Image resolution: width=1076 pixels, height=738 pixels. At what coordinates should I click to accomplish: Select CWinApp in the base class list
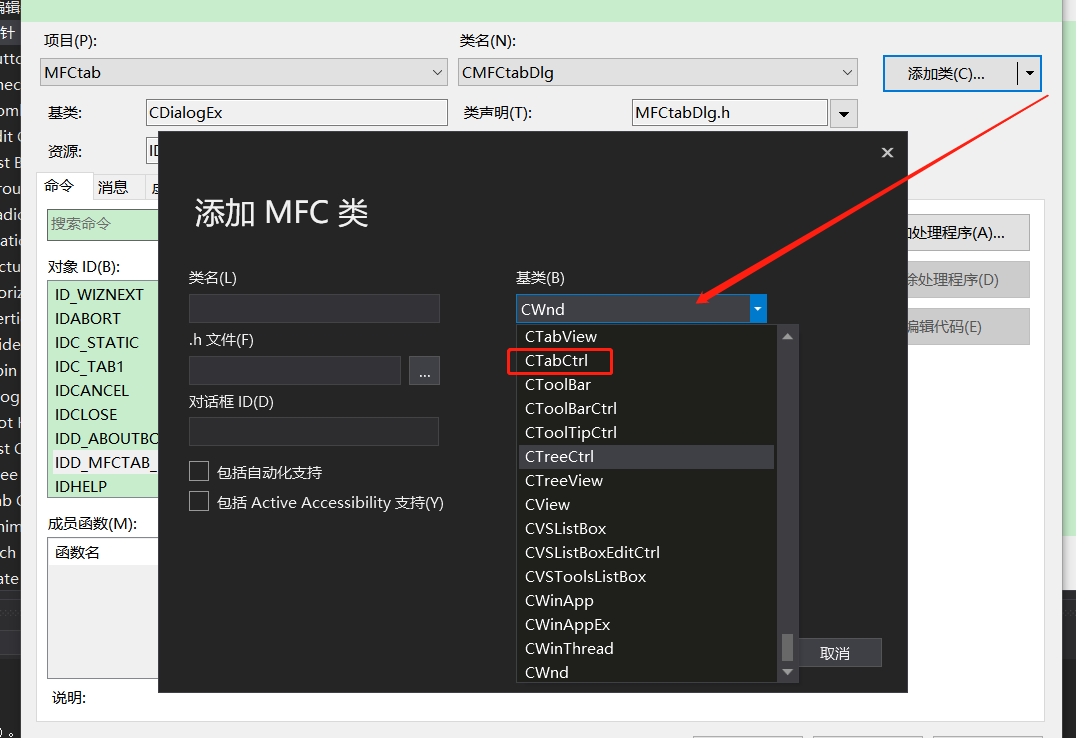pos(558,600)
